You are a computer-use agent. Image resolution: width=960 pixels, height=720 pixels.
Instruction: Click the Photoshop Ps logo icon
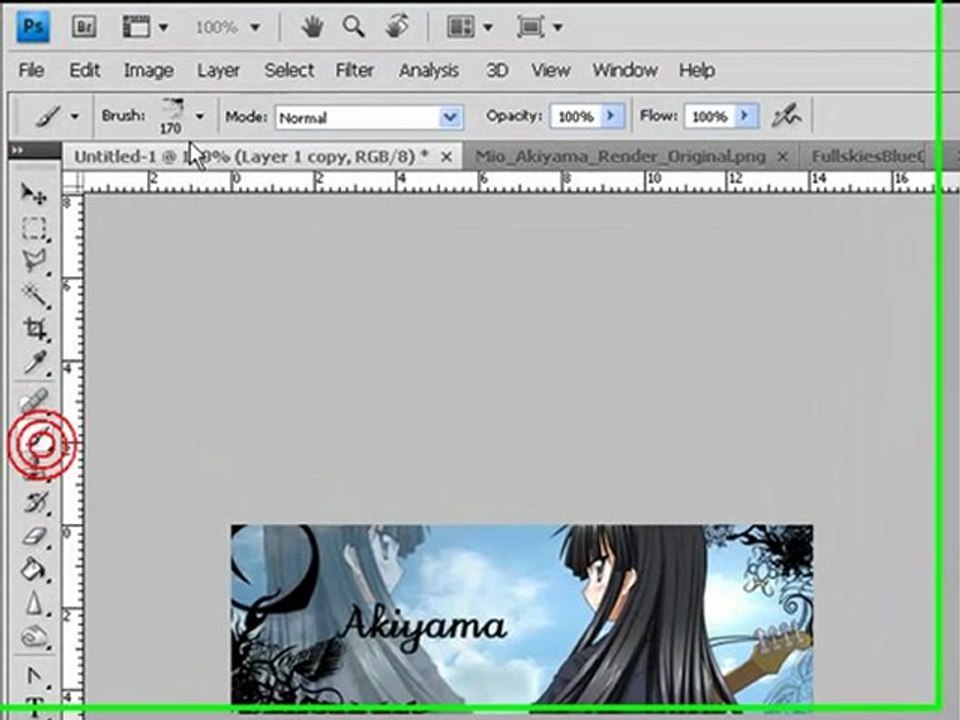point(33,28)
